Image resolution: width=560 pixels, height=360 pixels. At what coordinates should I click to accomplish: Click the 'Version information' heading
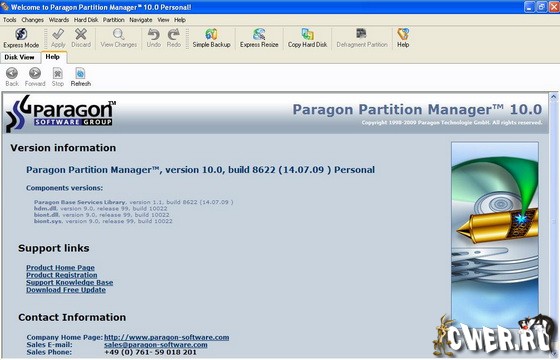63,148
